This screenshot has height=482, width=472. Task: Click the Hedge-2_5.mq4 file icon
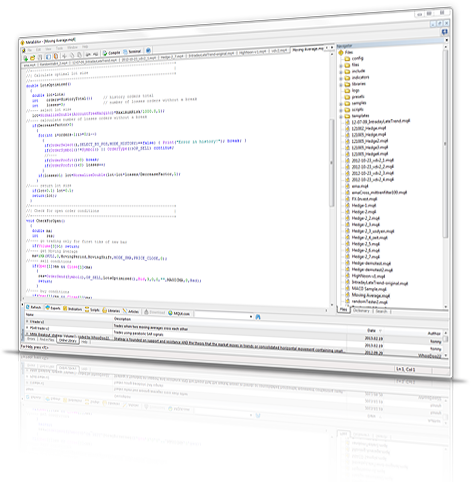click(x=347, y=244)
